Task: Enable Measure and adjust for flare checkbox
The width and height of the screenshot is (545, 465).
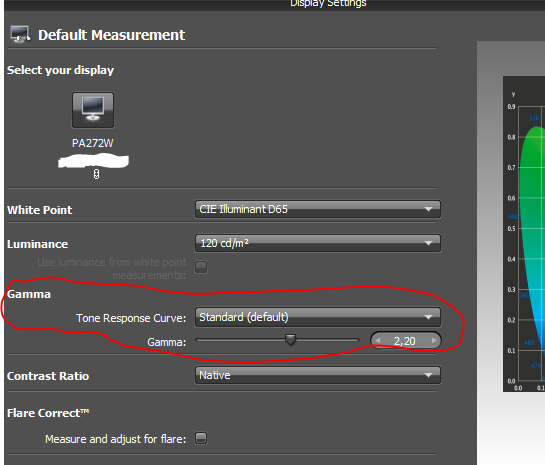Action: (201, 438)
